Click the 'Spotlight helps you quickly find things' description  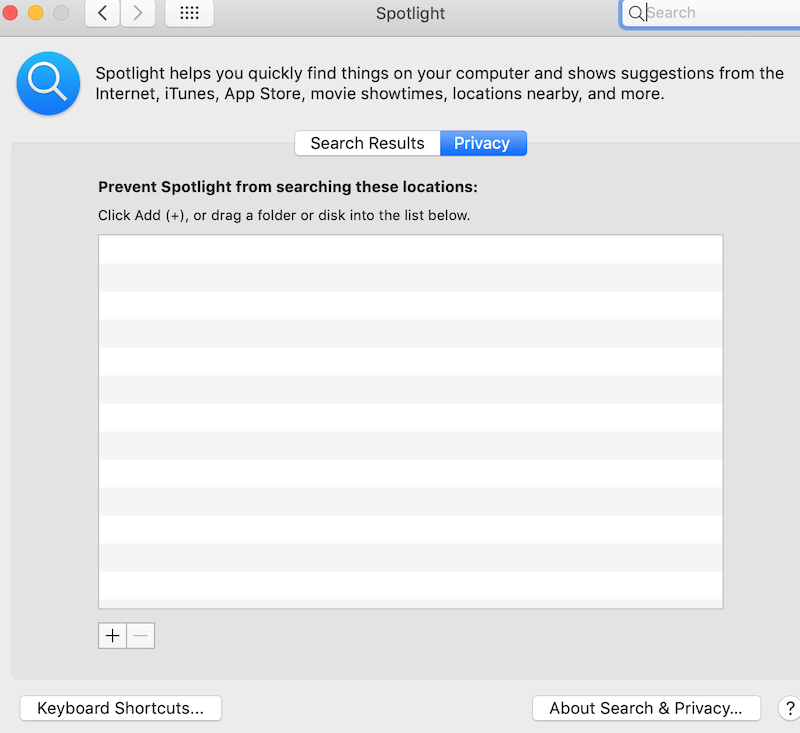tap(439, 84)
